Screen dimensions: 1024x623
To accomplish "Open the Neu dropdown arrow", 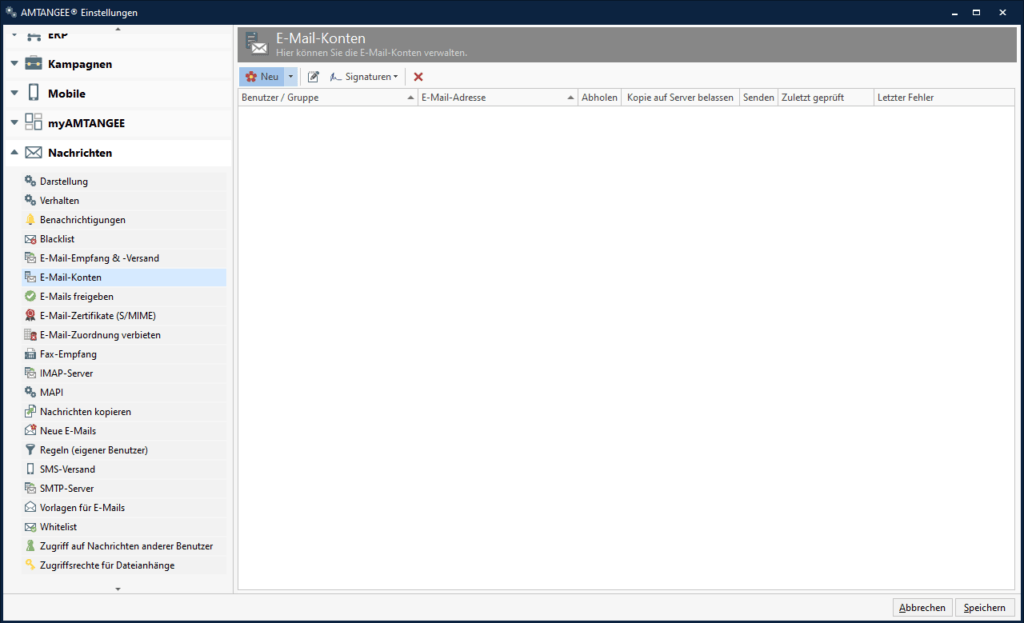I will [x=291, y=76].
